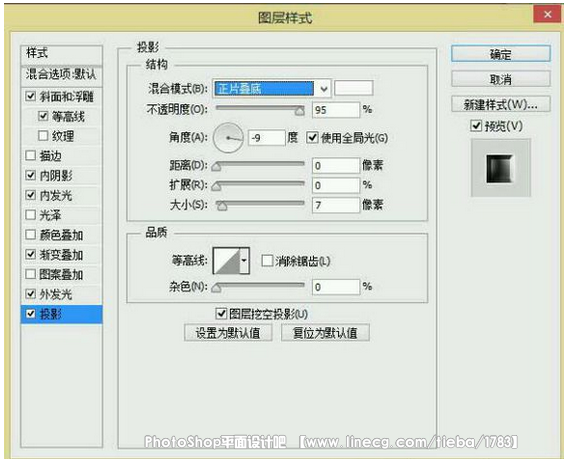Click the 不透明度 opacity slider

coord(260,109)
